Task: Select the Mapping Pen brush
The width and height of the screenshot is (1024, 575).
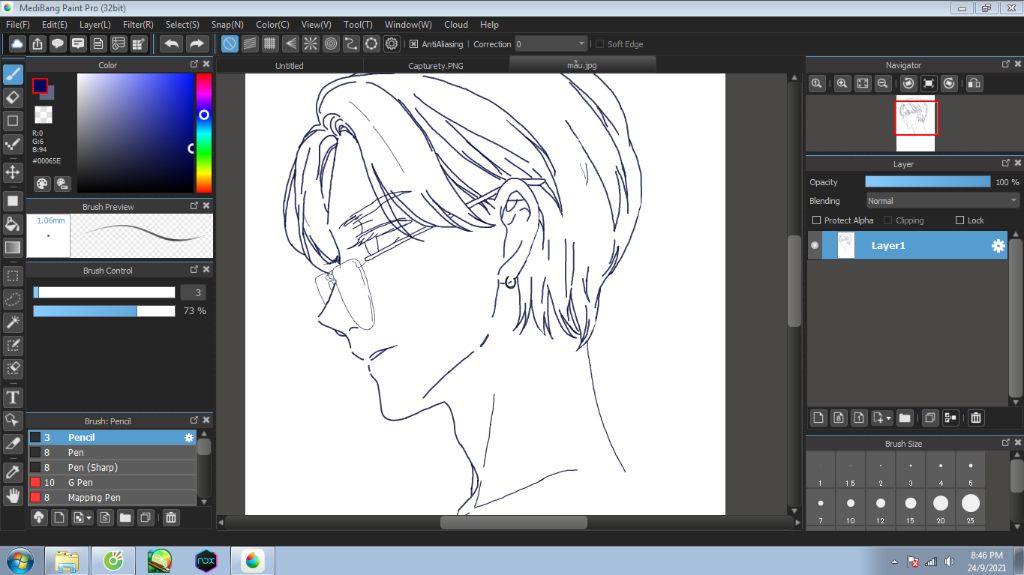Action: pyautogui.click(x=112, y=497)
